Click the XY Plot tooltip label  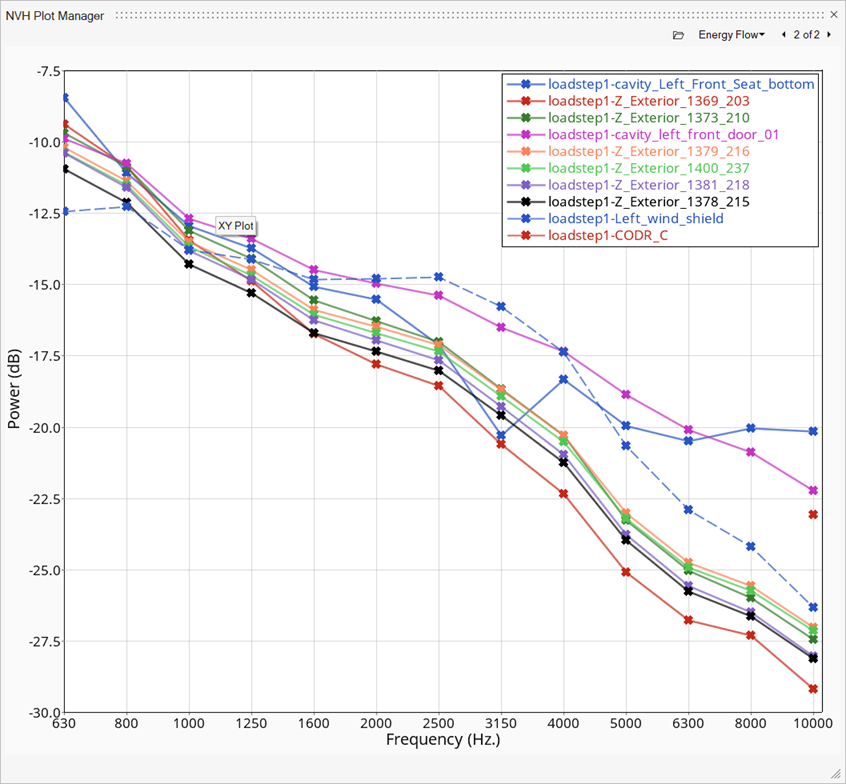[236, 226]
